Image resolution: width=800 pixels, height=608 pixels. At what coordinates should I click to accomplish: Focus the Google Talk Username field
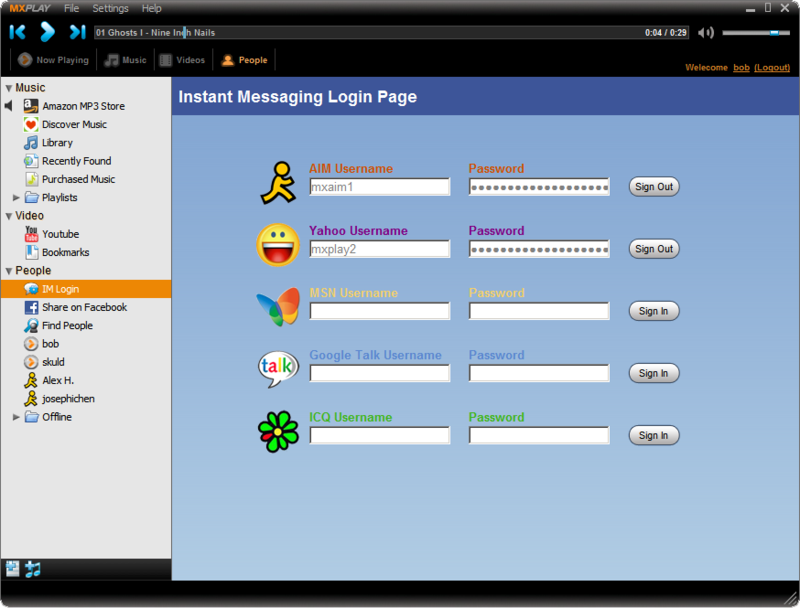pyautogui.click(x=380, y=374)
